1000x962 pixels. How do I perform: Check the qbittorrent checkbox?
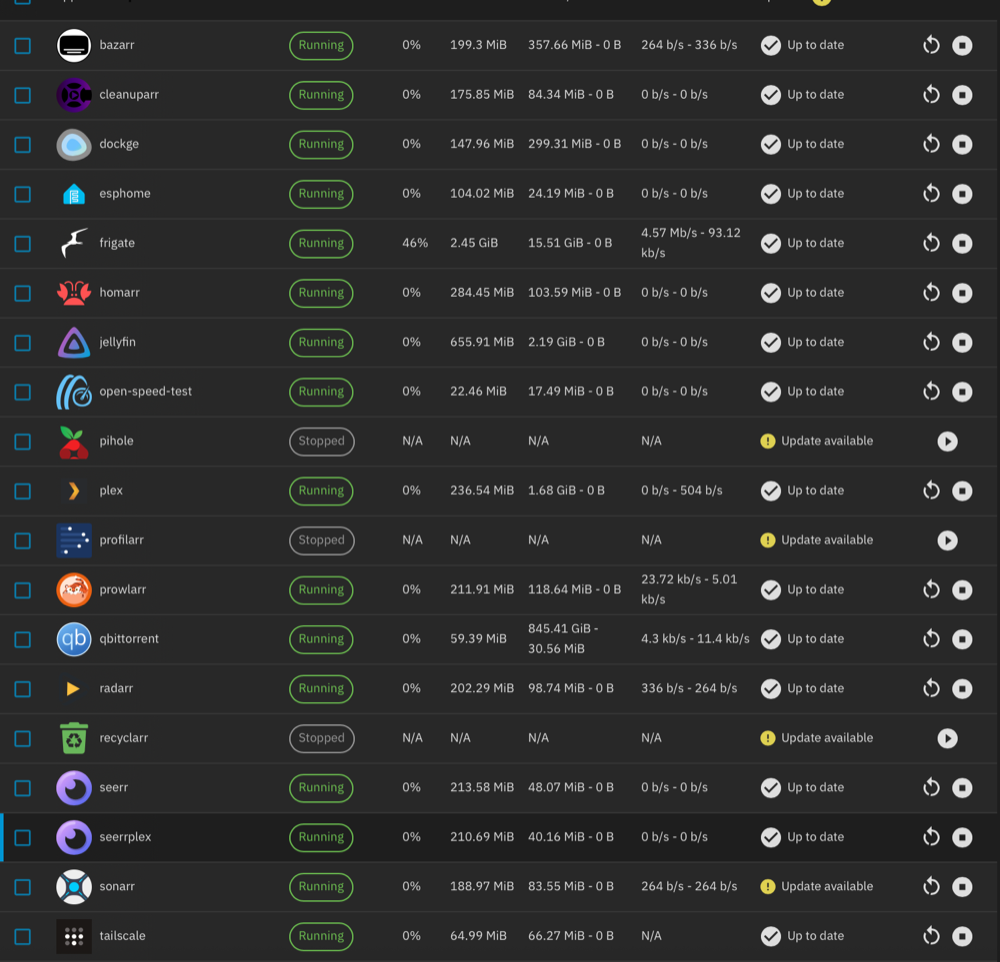[23, 639]
